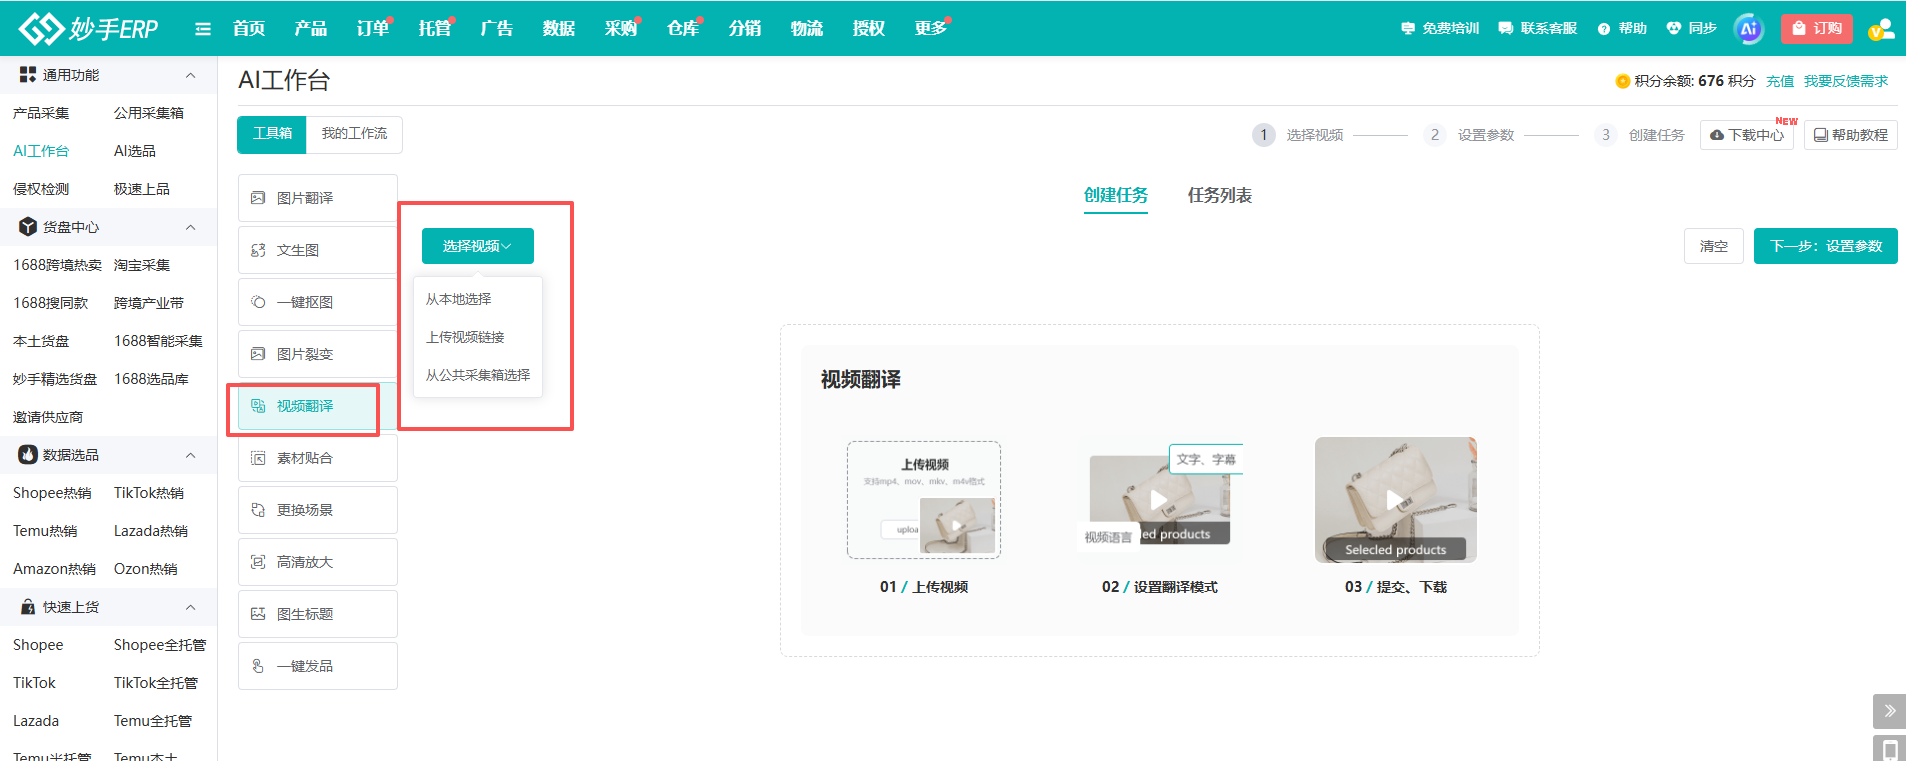Viewport: 1906px width, 761px height.
Task: Open the 素材贴合 tool
Action: 317,458
